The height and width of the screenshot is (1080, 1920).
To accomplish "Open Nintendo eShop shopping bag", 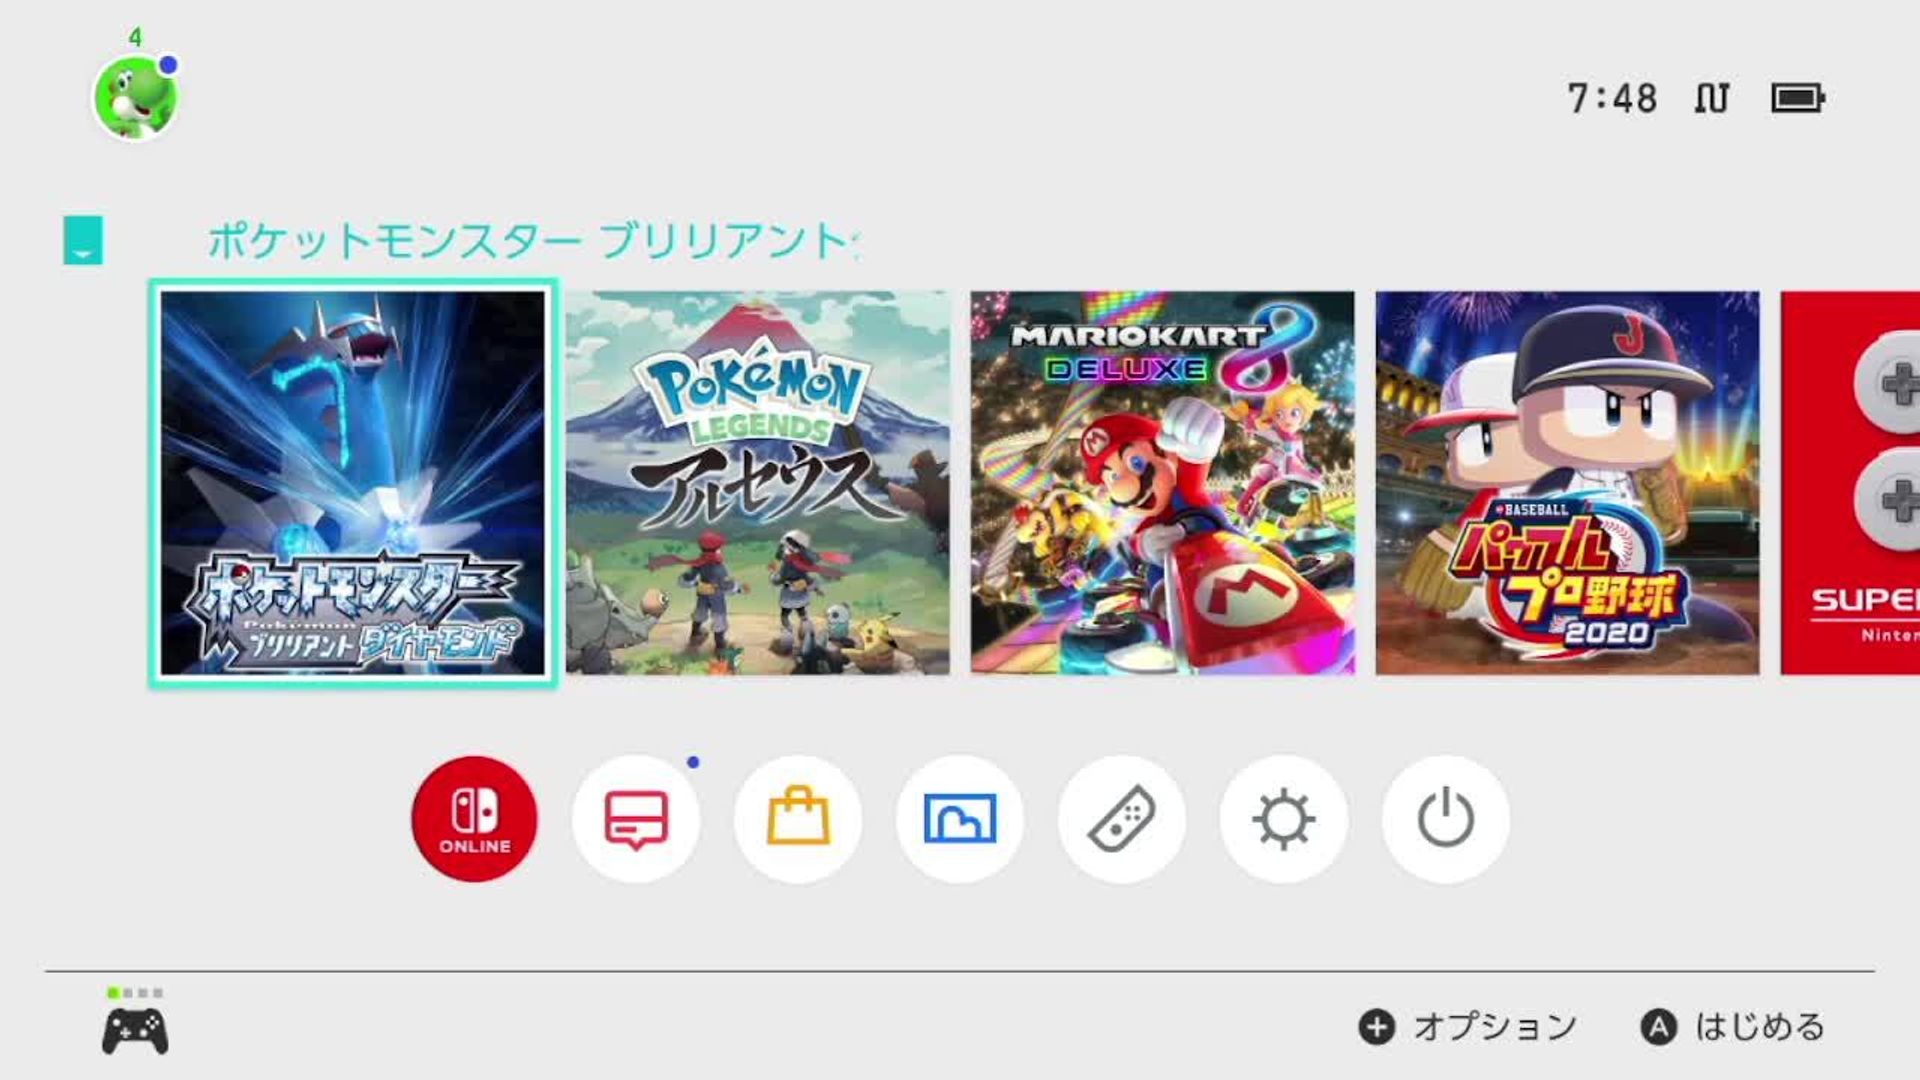I will click(798, 819).
